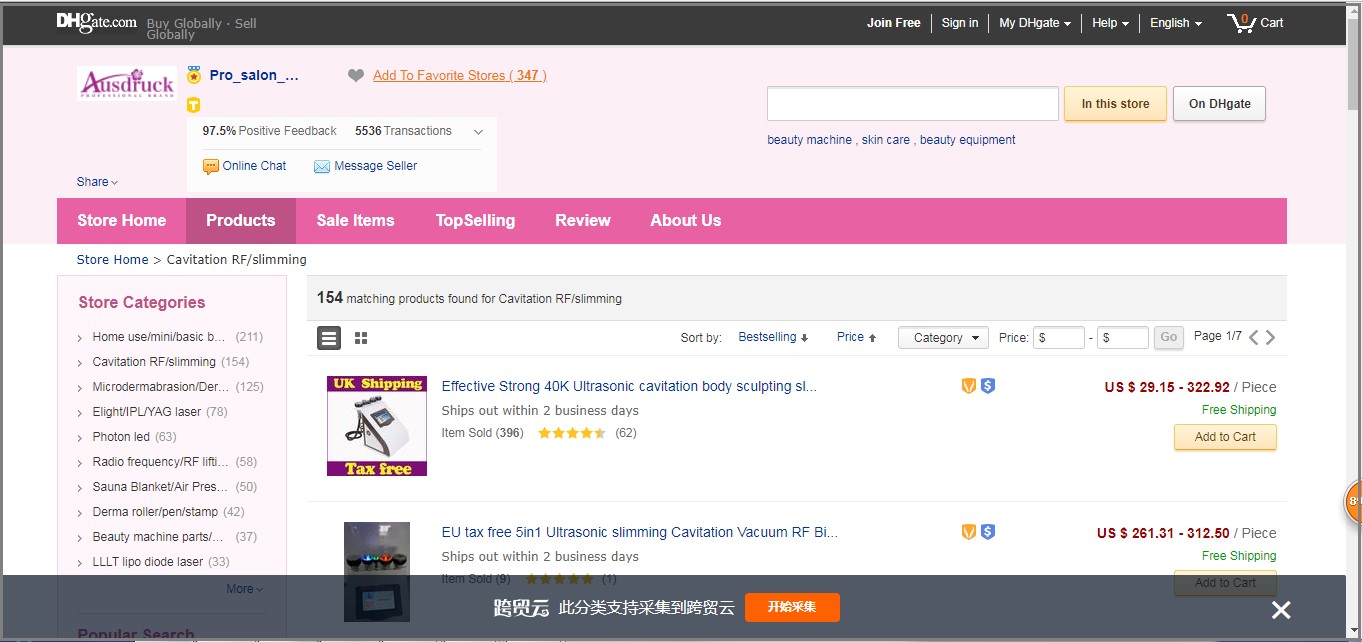Click blue dollar badge on 40K Ultrasonic item
This screenshot has width=1362, height=642.
(x=988, y=386)
